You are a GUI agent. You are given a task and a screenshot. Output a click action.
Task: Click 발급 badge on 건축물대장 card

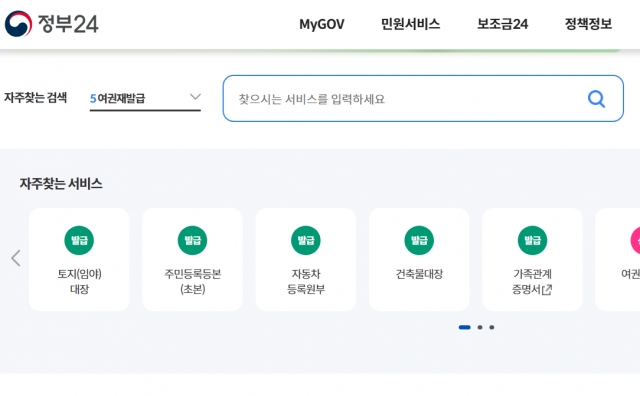tap(419, 240)
